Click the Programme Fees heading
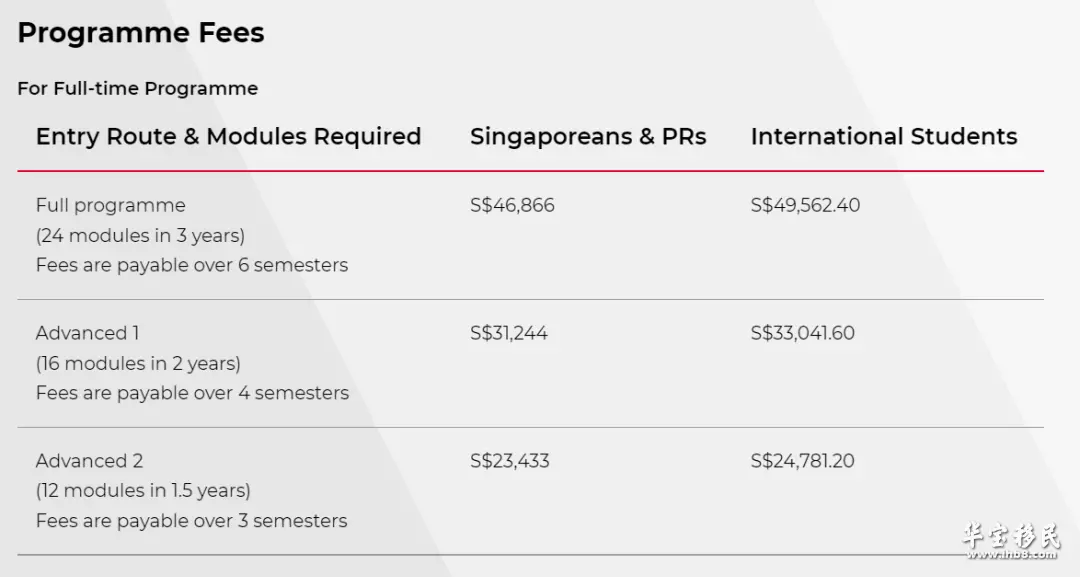This screenshot has width=1080, height=577. click(141, 33)
